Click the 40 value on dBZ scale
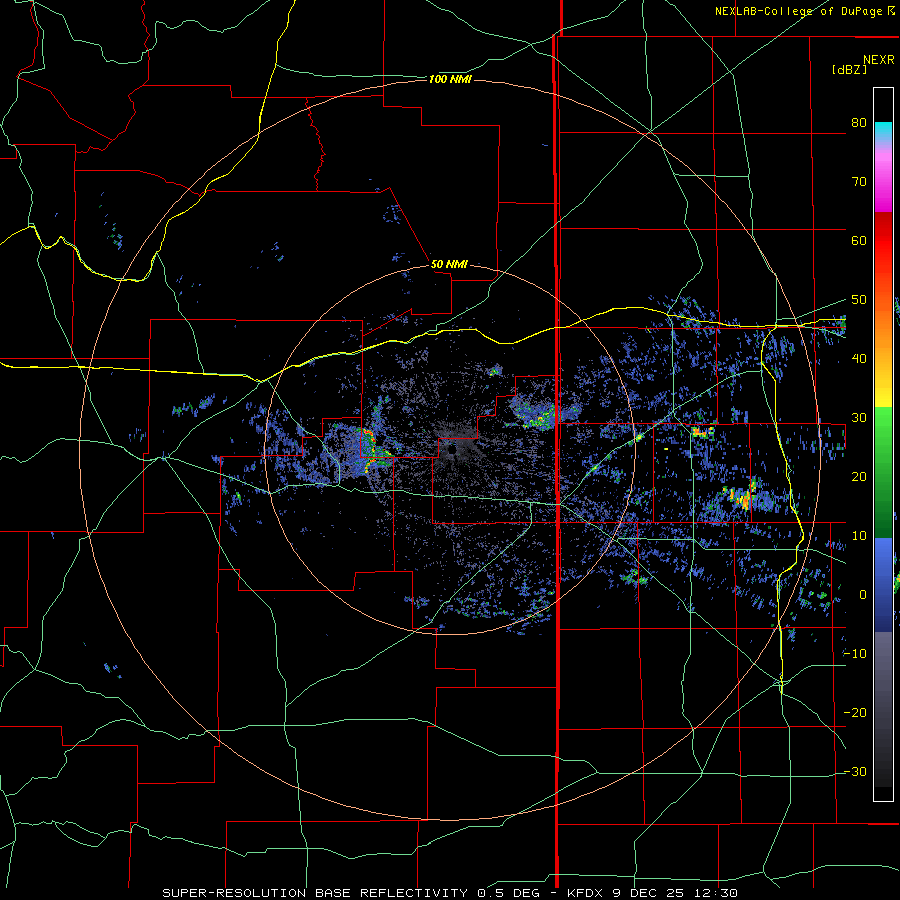Screen dimensions: 900x900 [859, 359]
